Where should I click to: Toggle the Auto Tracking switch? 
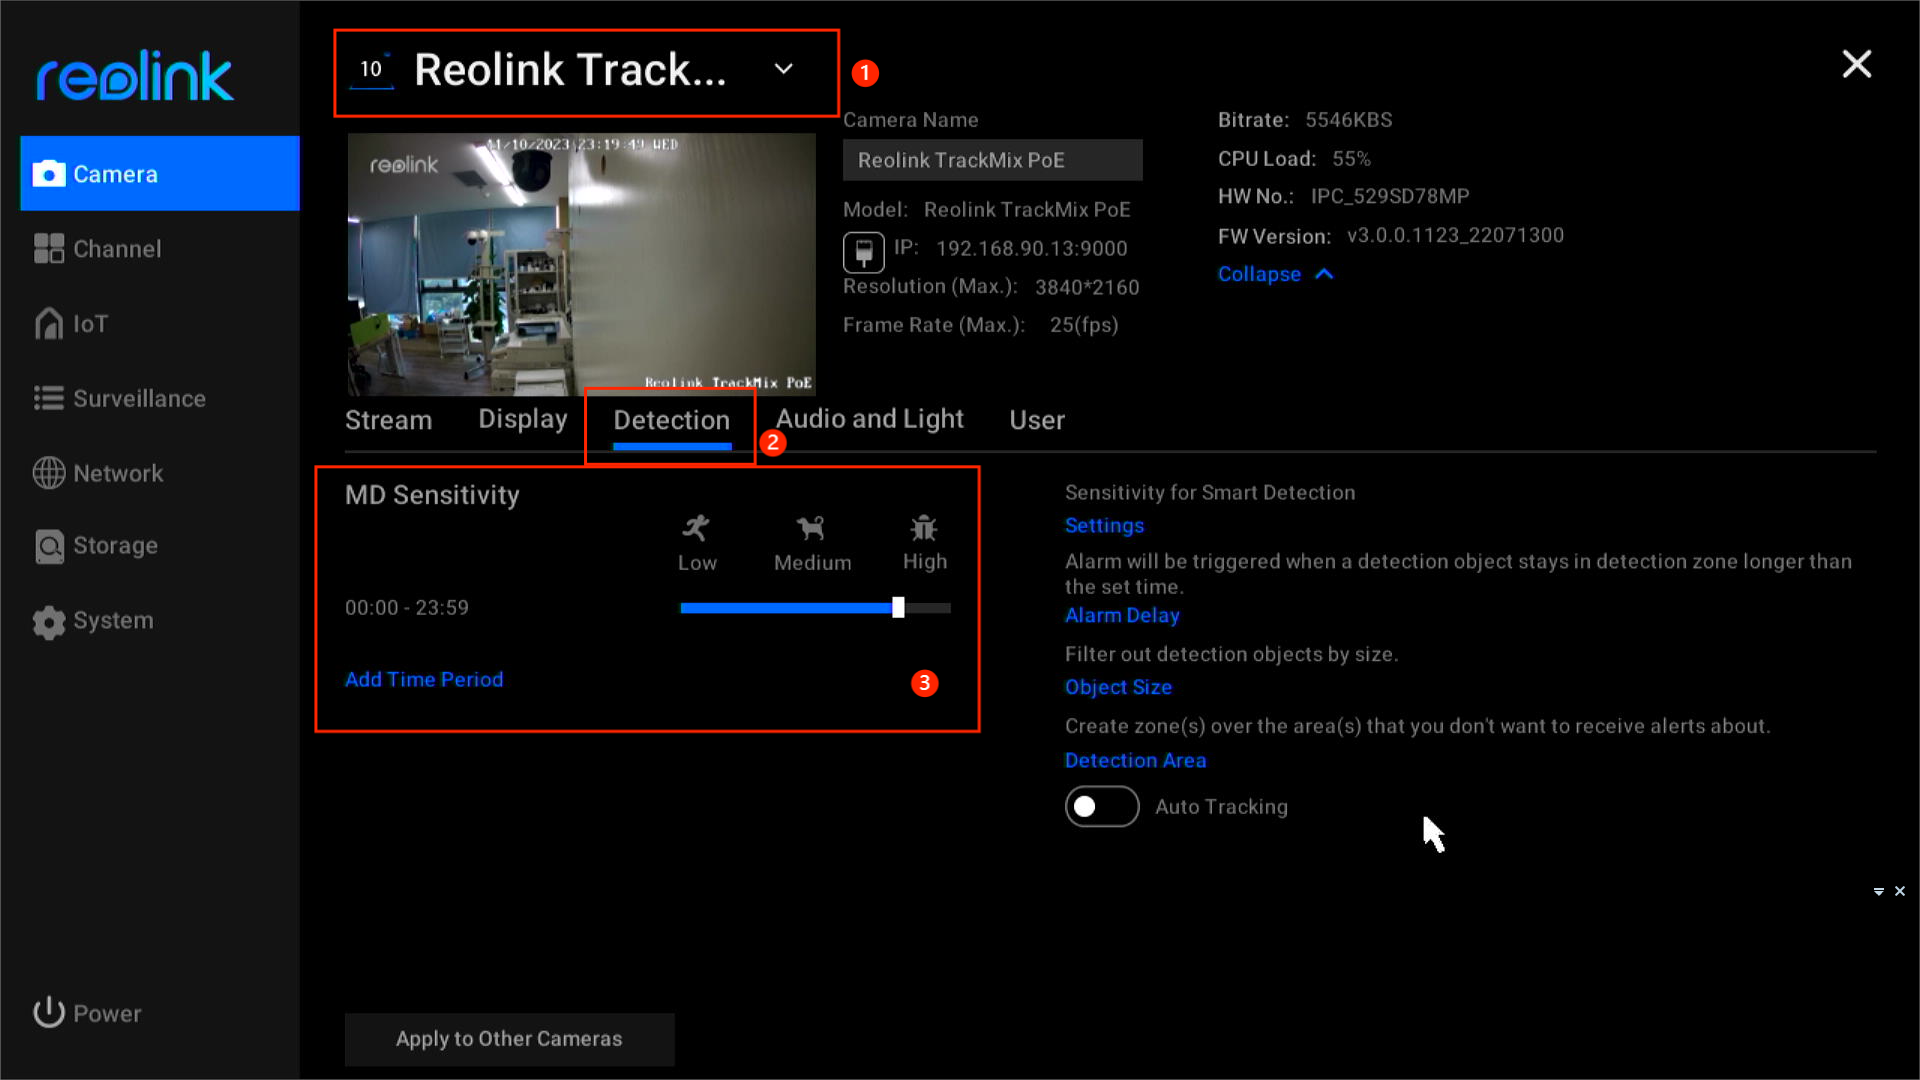(x=1102, y=806)
